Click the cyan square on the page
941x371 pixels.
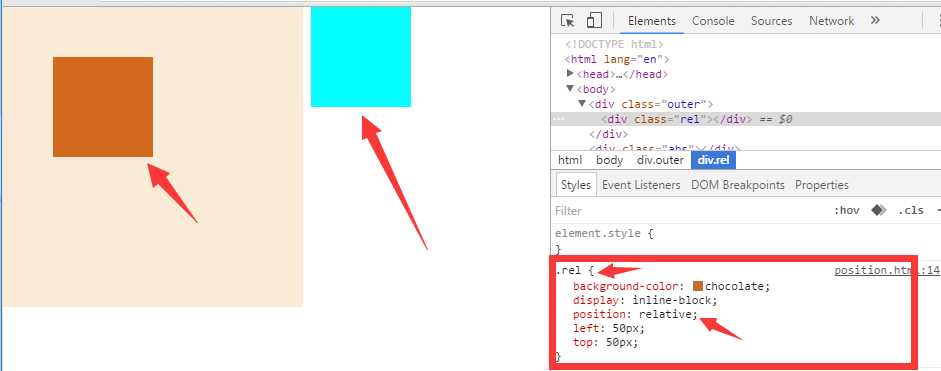click(361, 56)
